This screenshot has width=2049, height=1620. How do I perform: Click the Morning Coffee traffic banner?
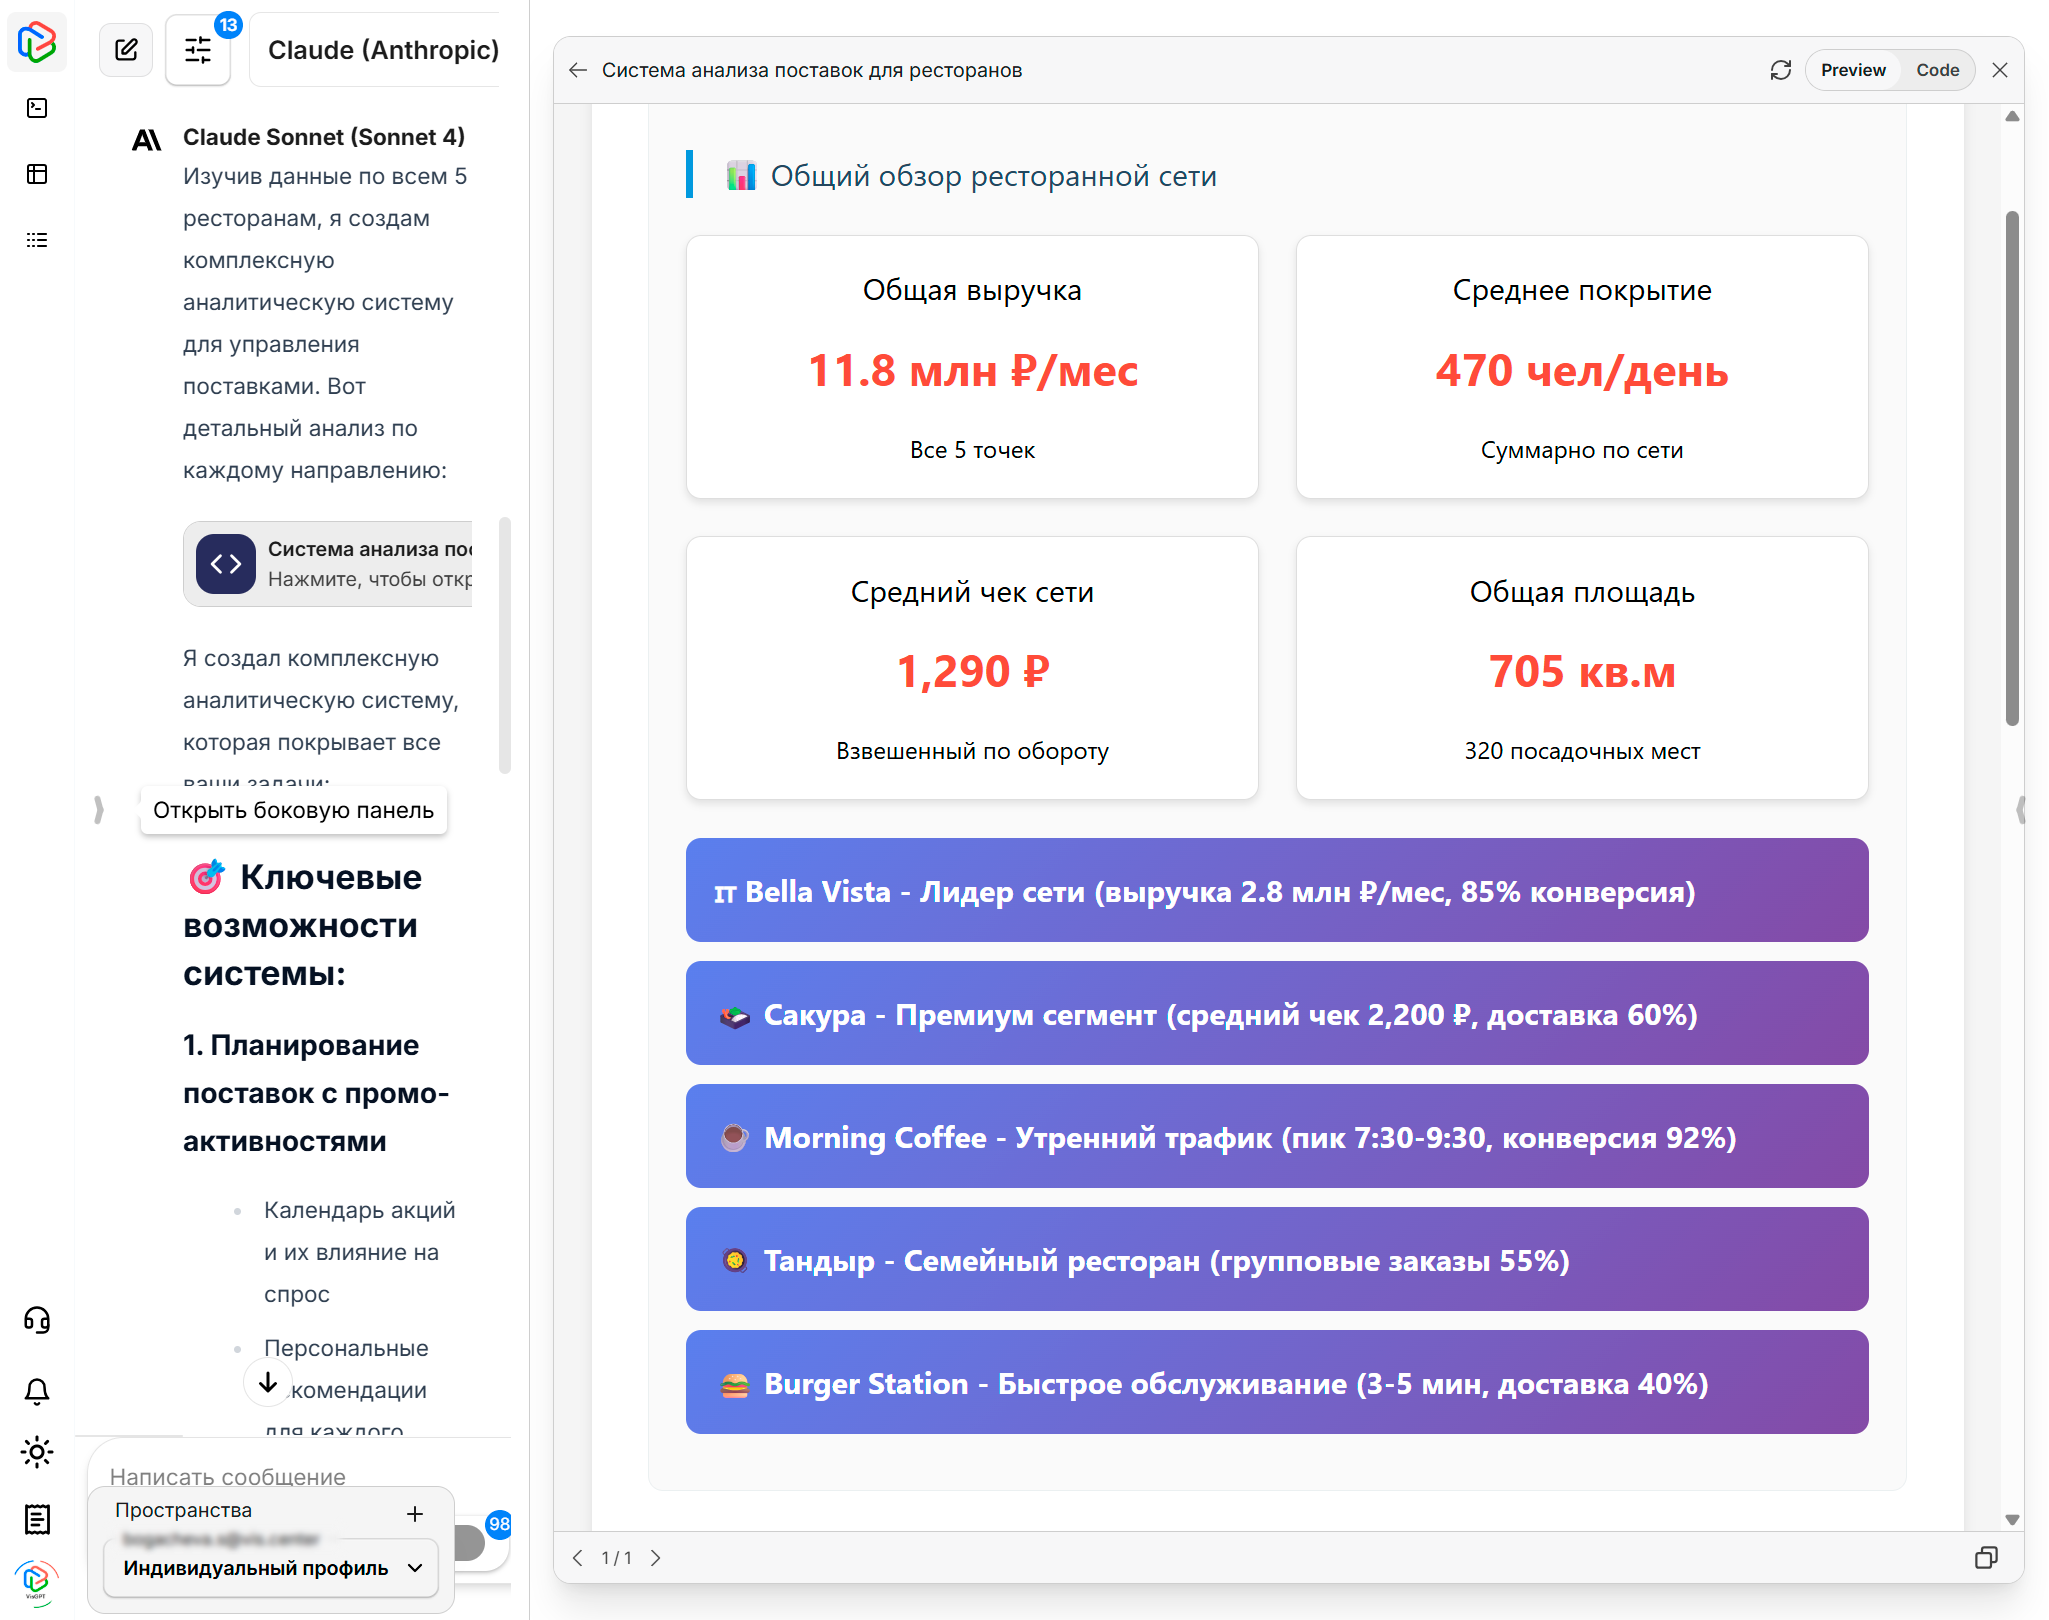1277,1136
